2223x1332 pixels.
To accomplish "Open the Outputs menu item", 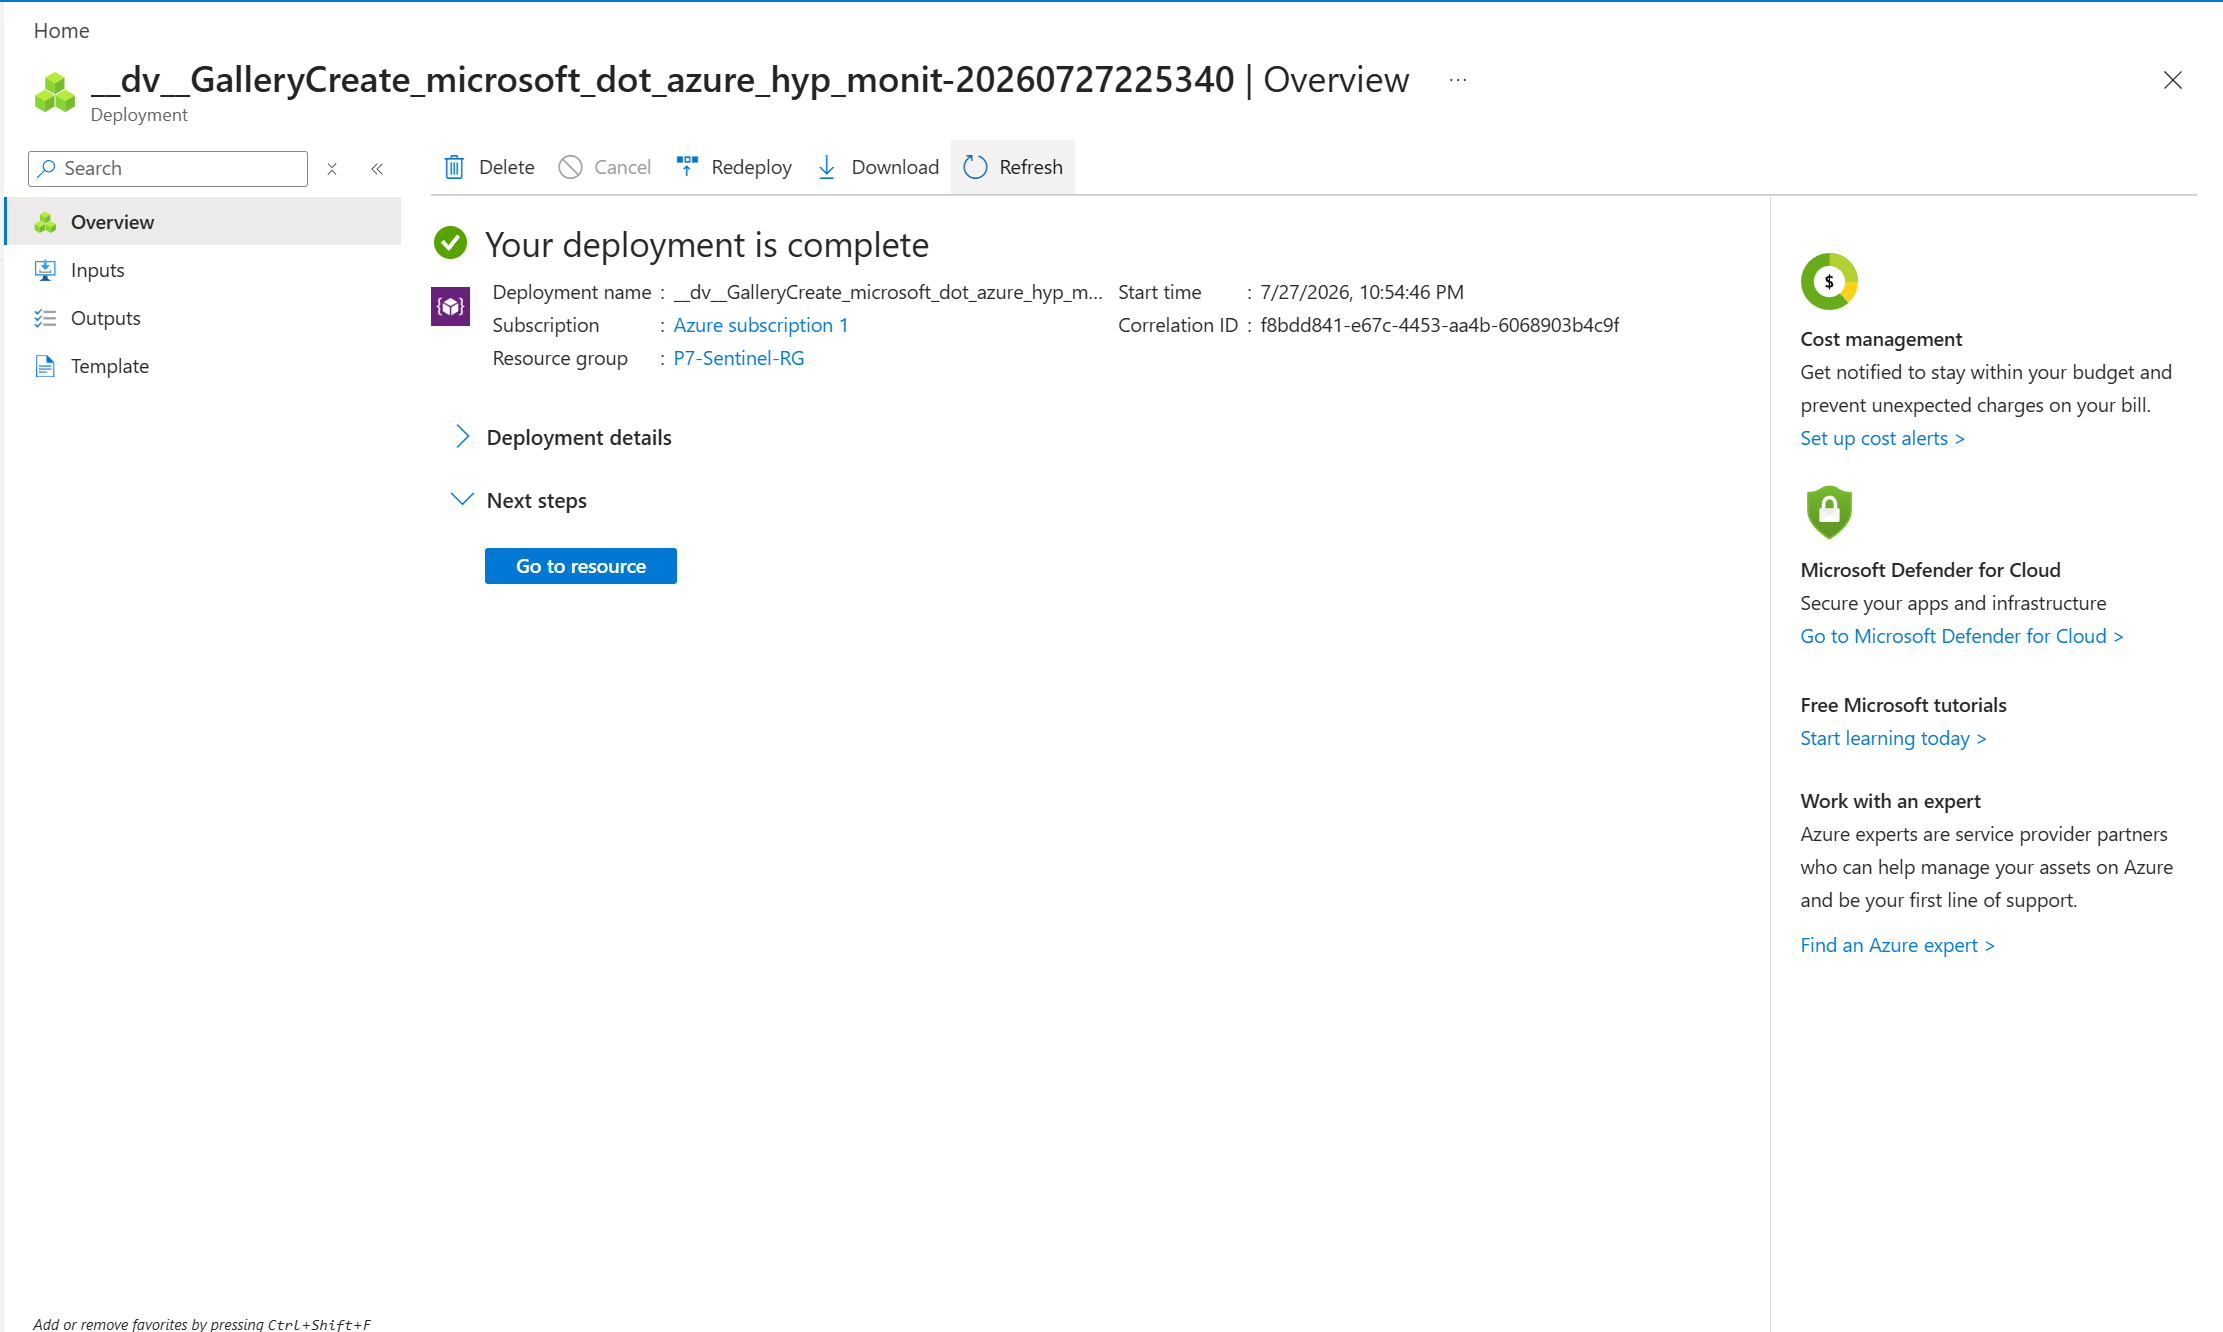I will [x=203, y=318].
